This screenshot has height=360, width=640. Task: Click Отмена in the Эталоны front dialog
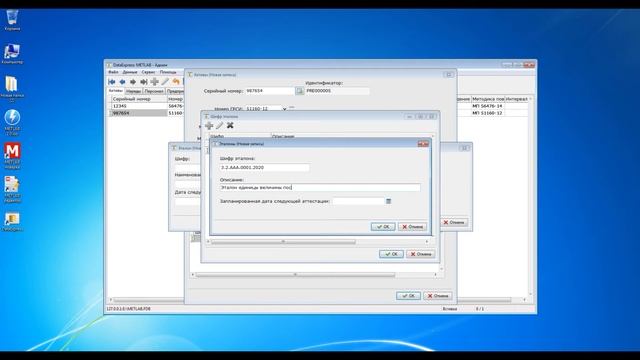coord(412,227)
